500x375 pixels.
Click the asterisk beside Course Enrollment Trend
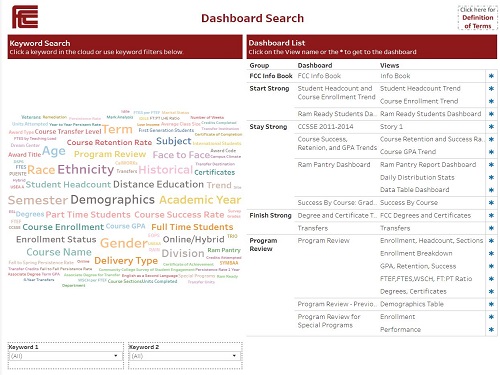pos(491,101)
